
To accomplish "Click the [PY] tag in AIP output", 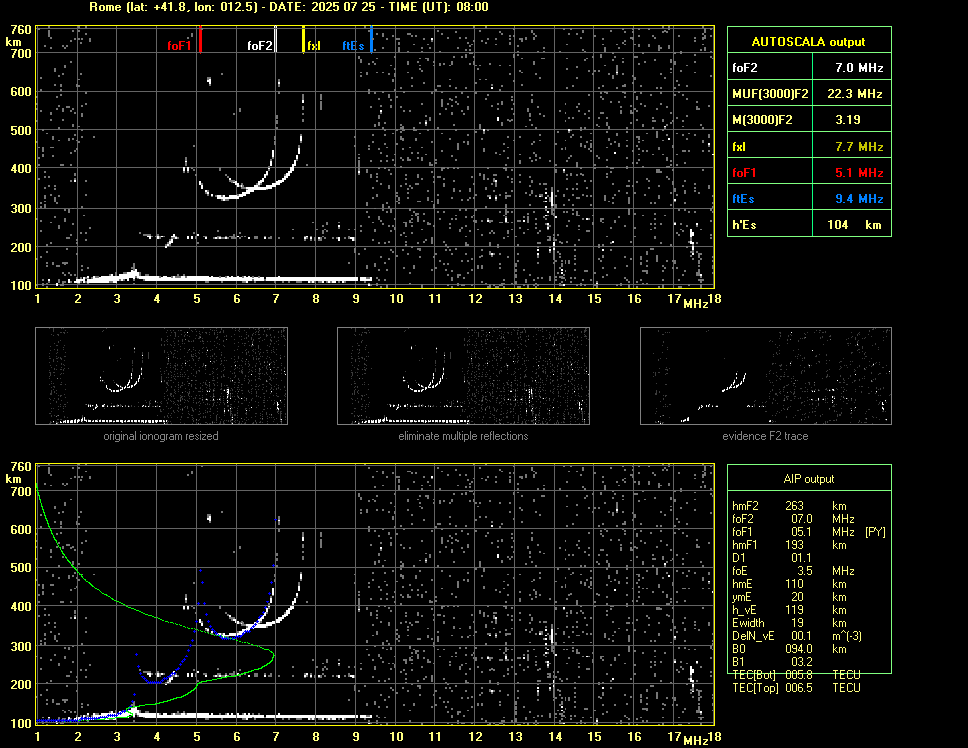I will 875,532.
